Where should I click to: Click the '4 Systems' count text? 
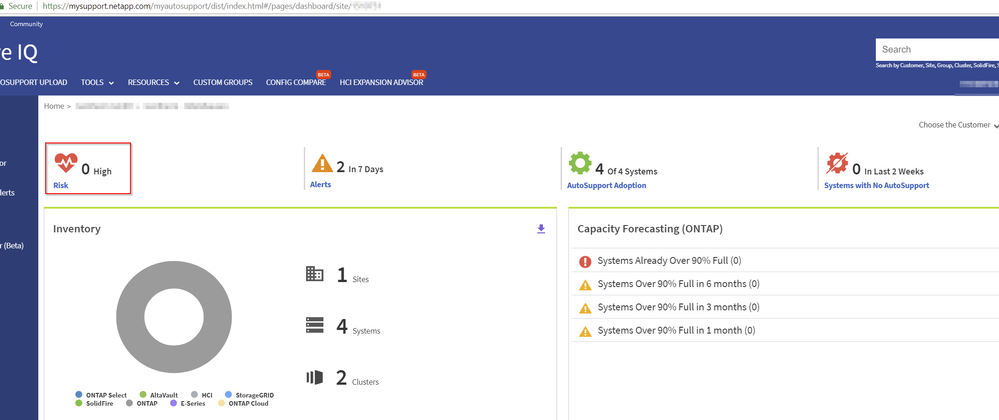(x=358, y=328)
